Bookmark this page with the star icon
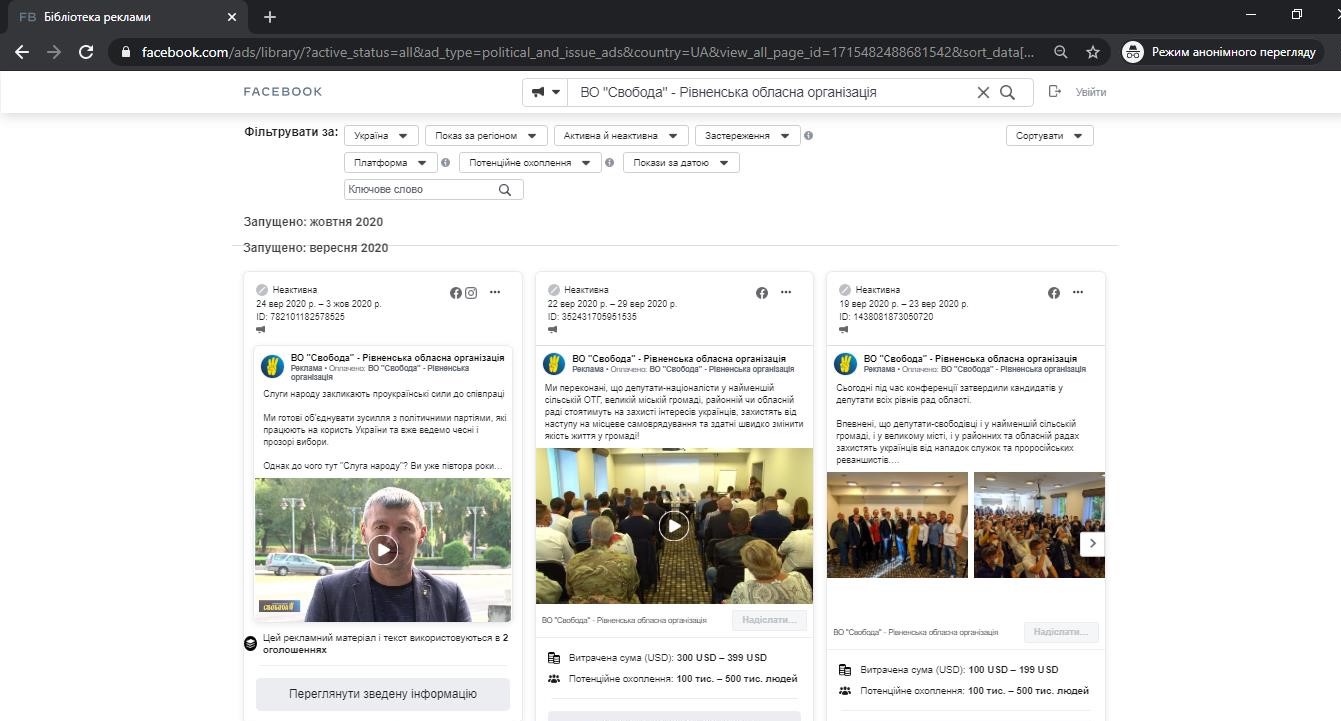This screenshot has height=721, width=1341. pyautogui.click(x=1093, y=52)
